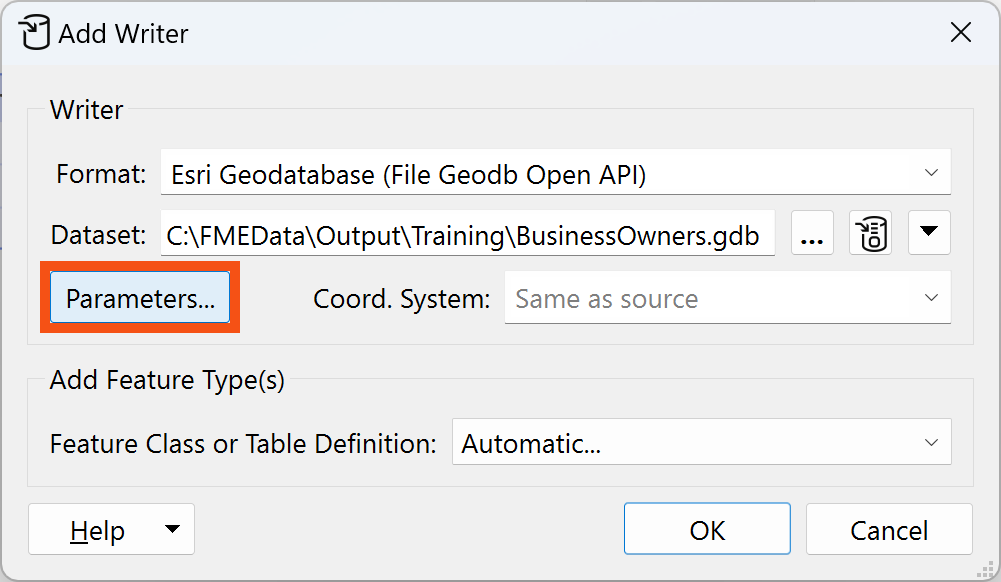Browse for a dataset using the ellipsis icon

812,233
